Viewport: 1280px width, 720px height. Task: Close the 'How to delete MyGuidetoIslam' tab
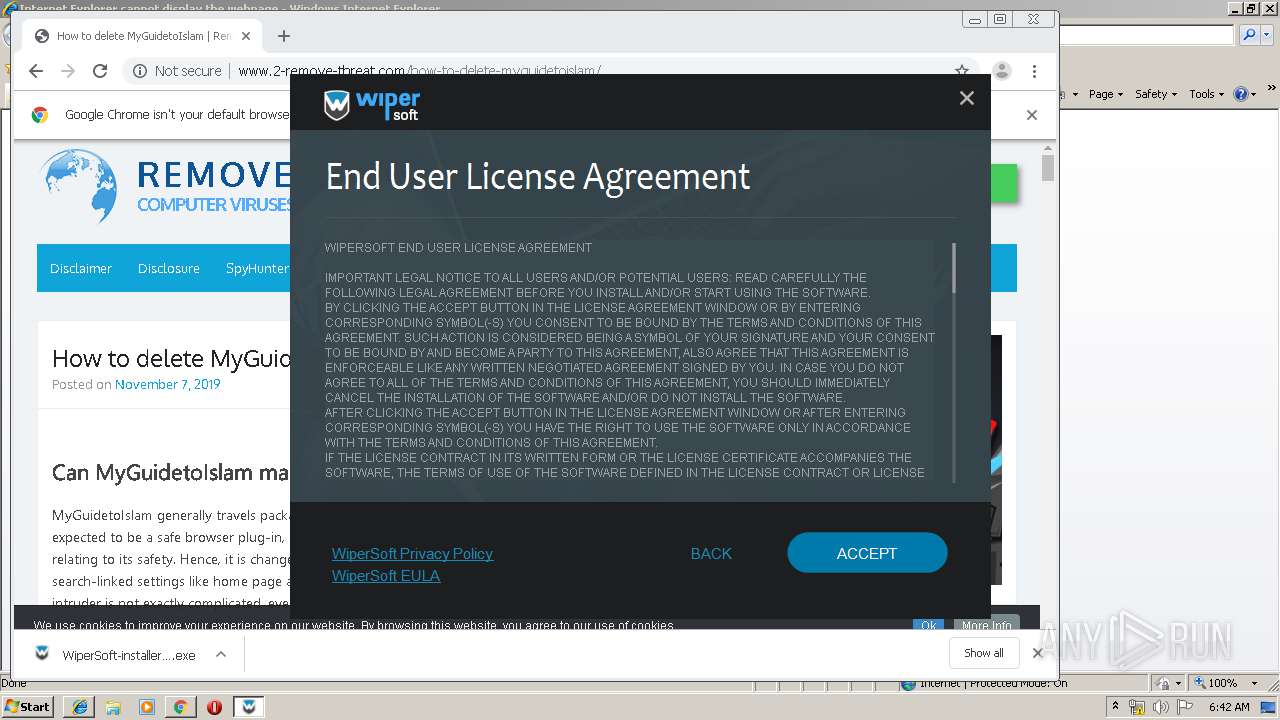246,36
